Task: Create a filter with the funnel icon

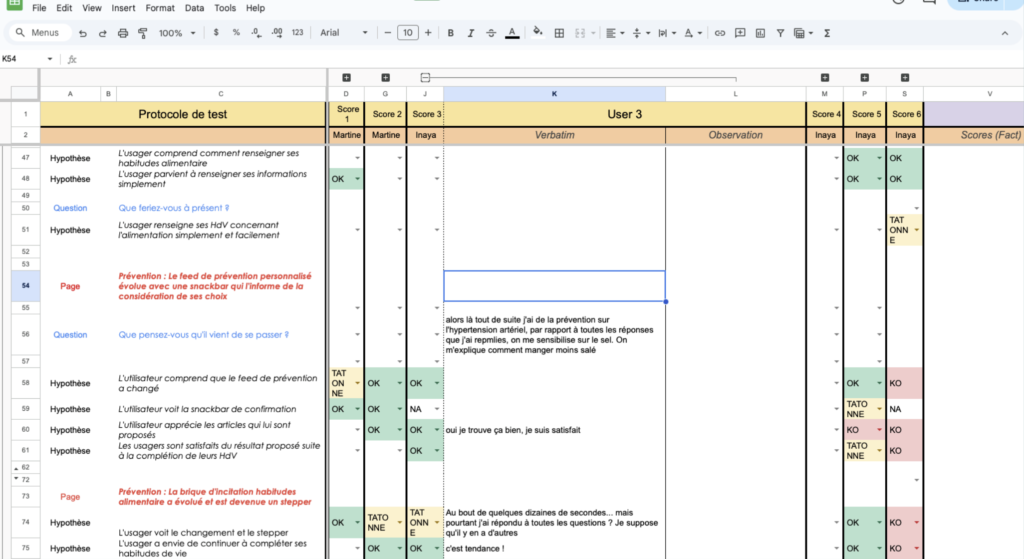Action: [780, 33]
